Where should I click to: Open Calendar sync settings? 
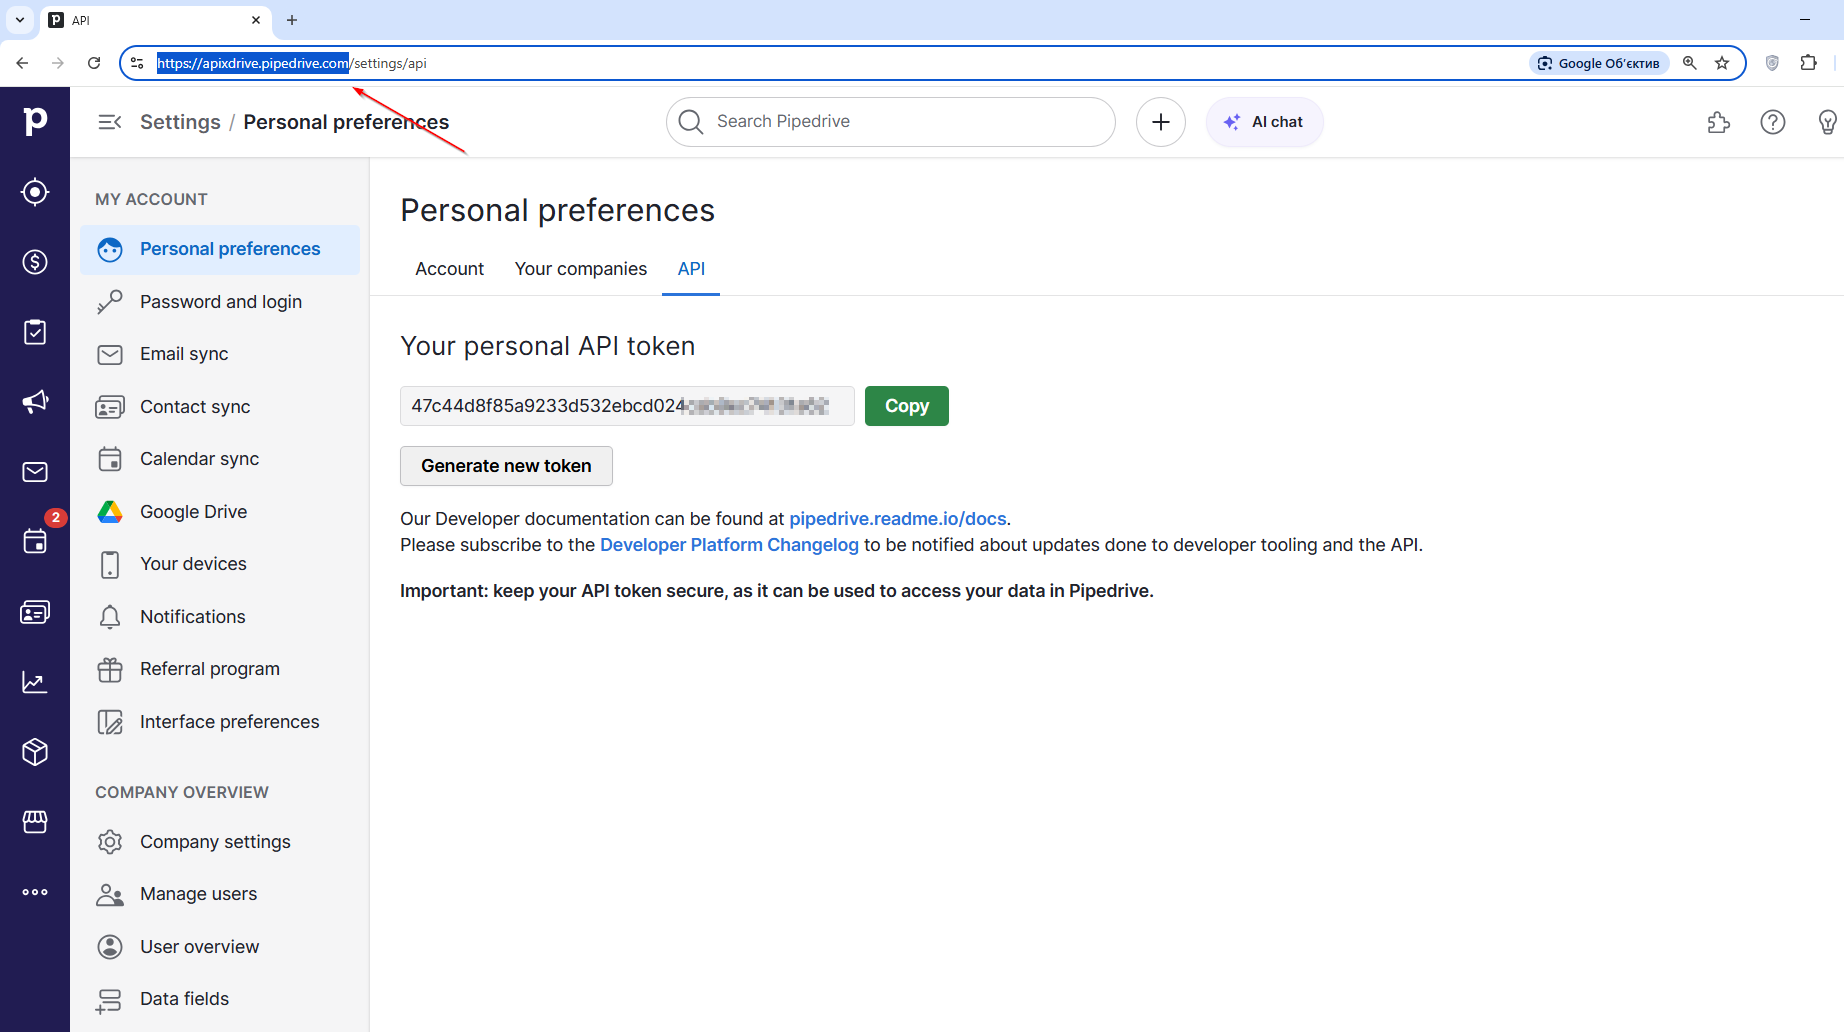tap(220, 459)
